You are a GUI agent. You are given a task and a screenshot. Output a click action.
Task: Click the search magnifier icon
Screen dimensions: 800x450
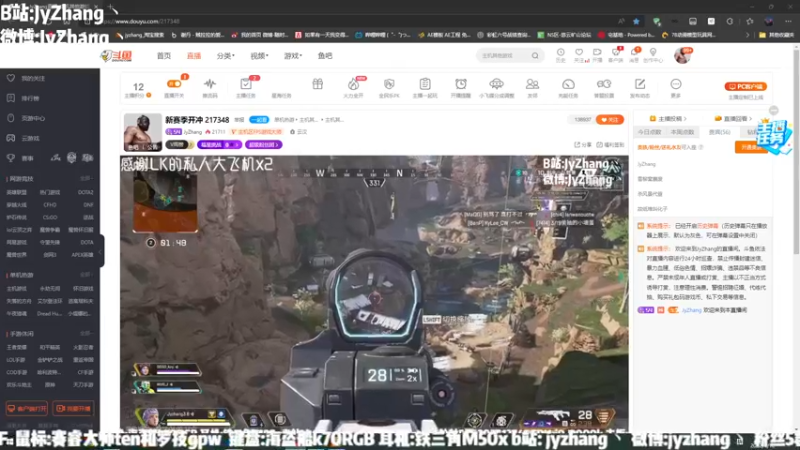tap(535, 56)
